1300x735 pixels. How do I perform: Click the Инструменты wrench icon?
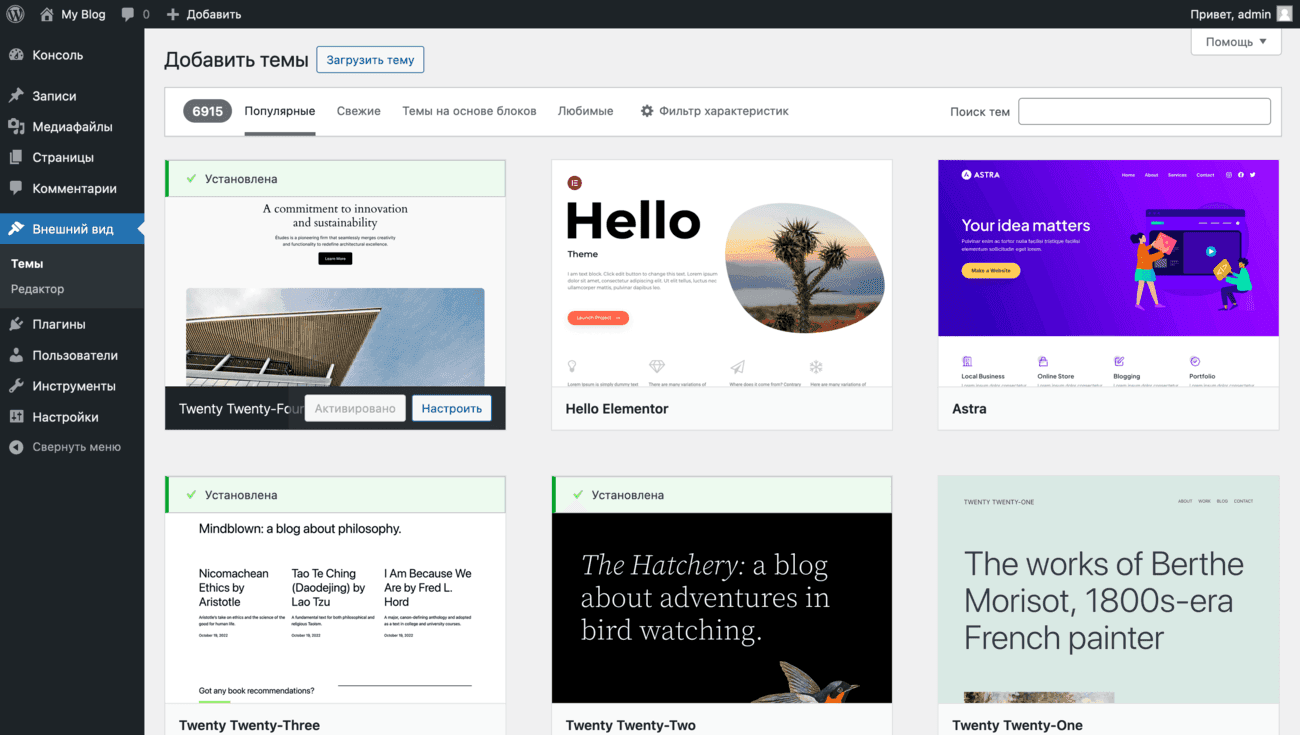[x=16, y=386]
